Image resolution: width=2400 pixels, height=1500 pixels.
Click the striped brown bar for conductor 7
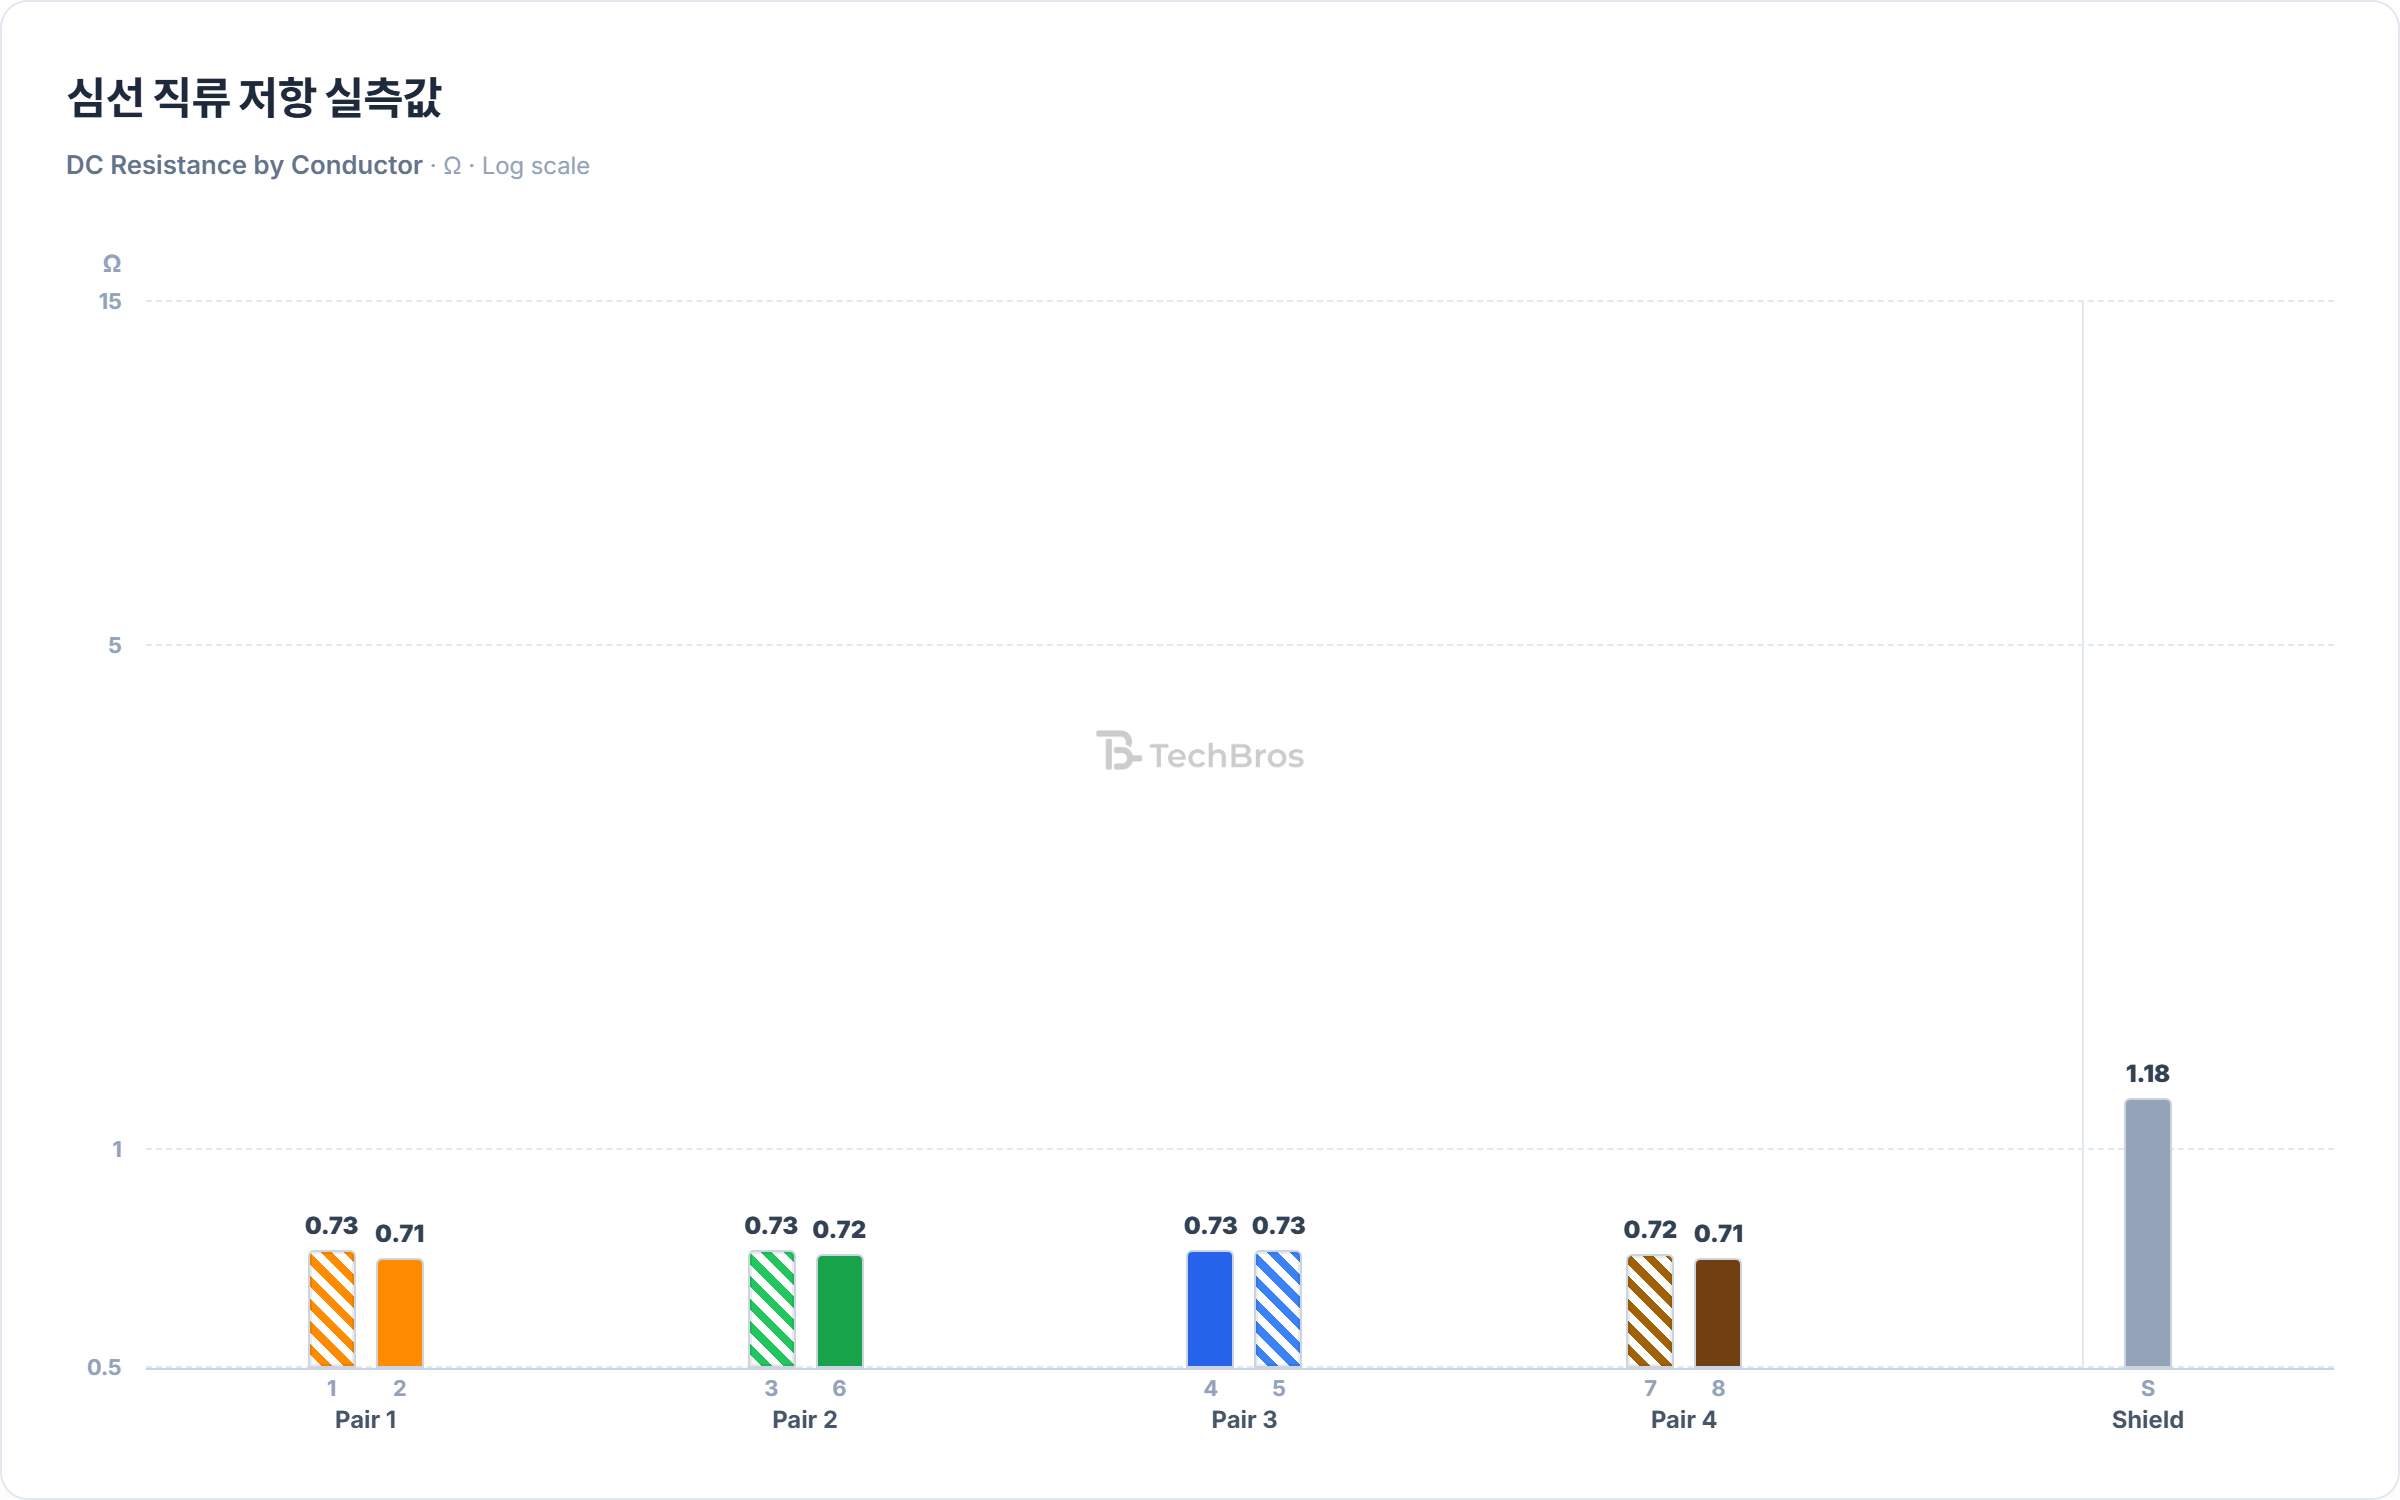1650,1310
